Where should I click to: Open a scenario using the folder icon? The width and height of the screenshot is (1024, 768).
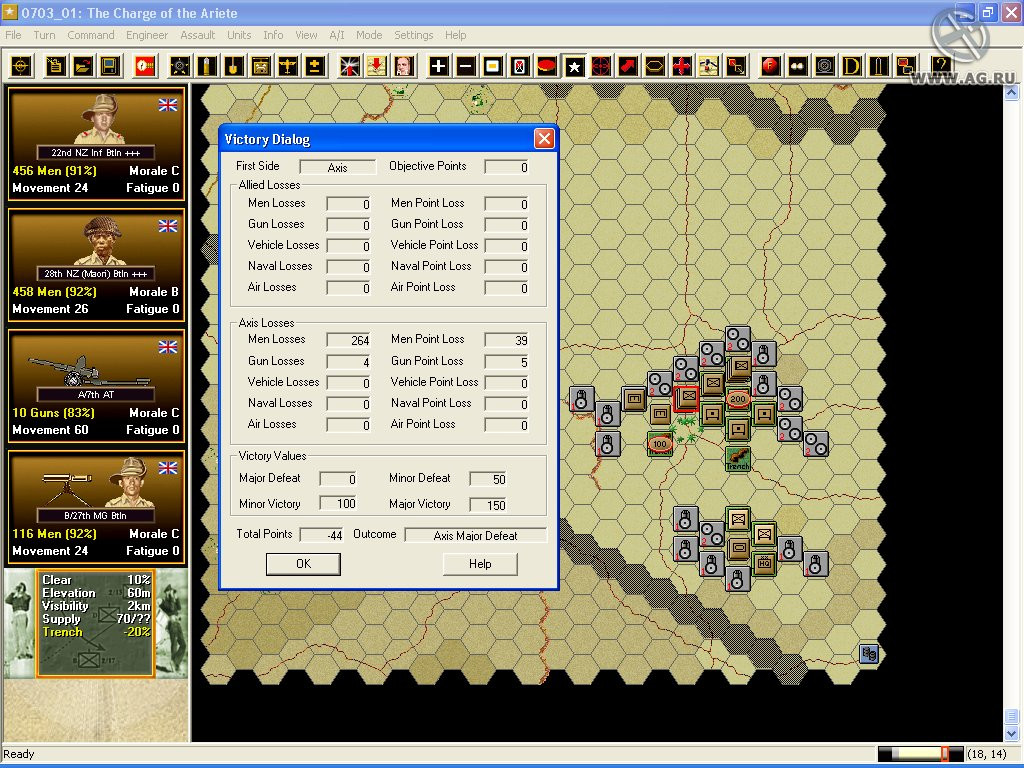pyautogui.click(x=81, y=67)
